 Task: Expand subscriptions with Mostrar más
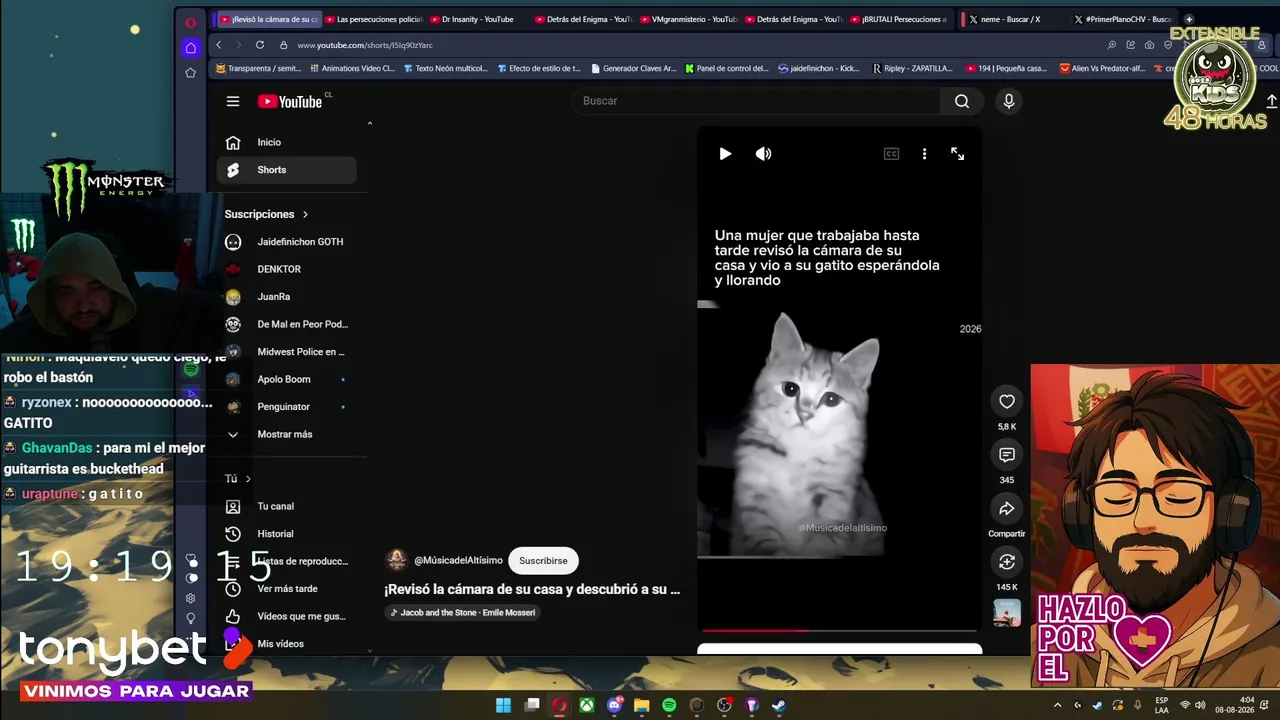pyautogui.click(x=286, y=434)
